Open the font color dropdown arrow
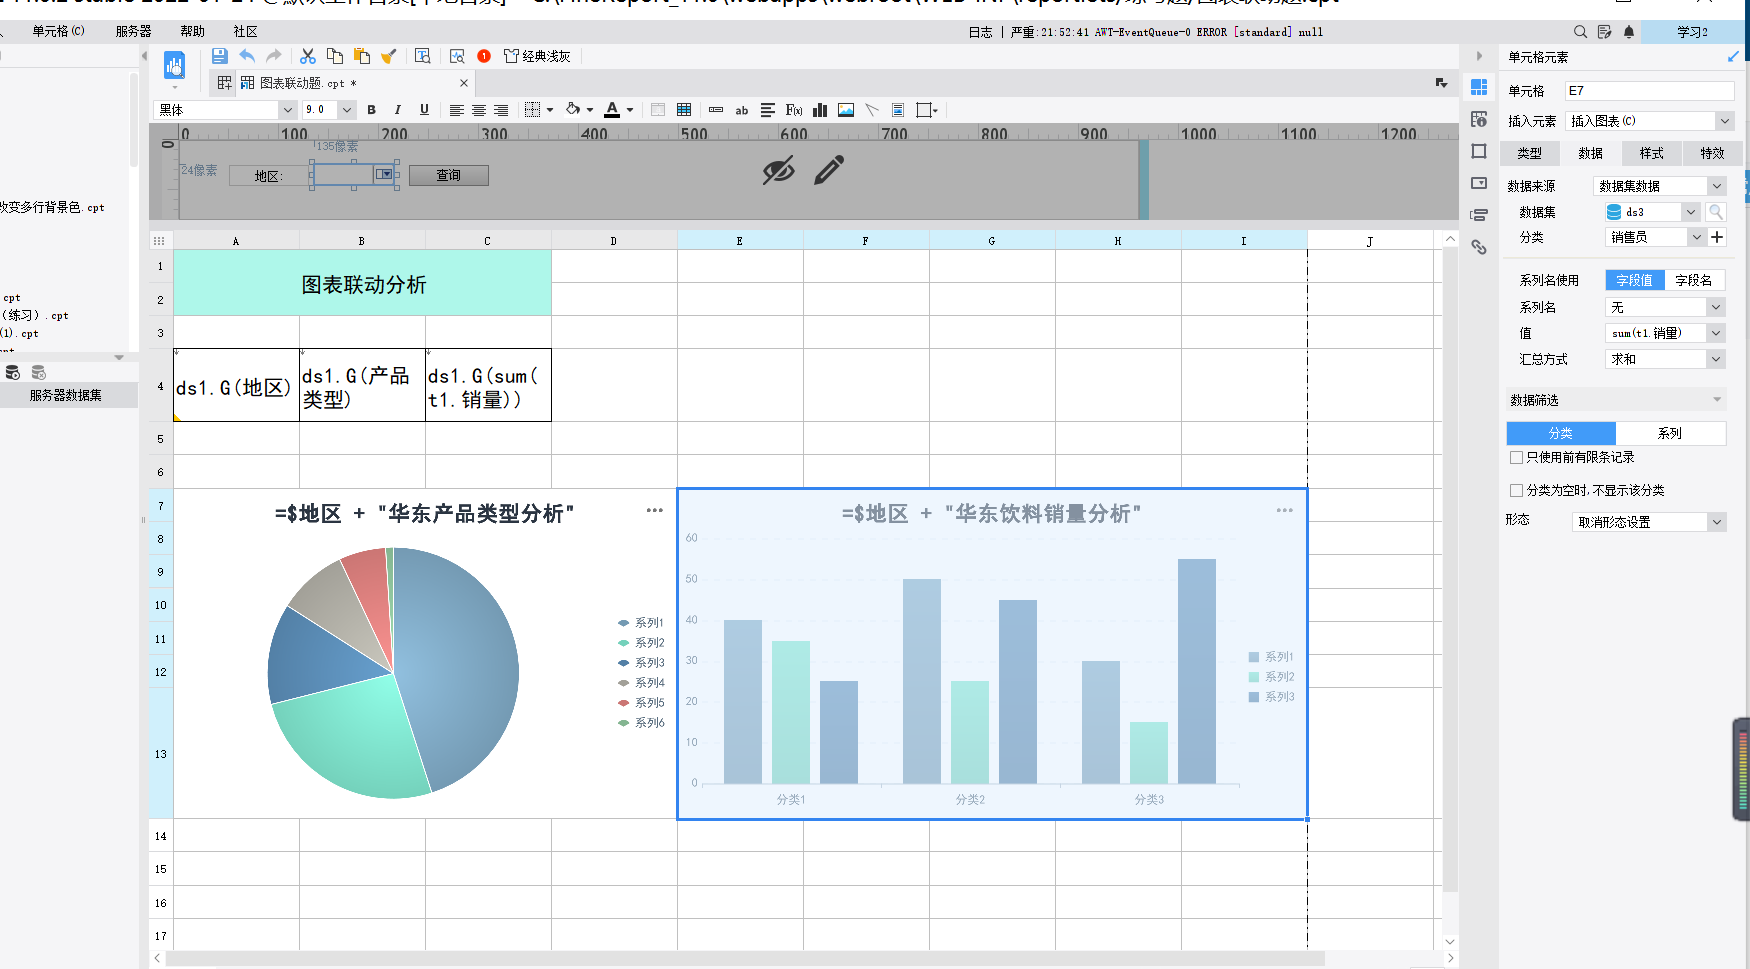The image size is (1750, 969). click(630, 110)
